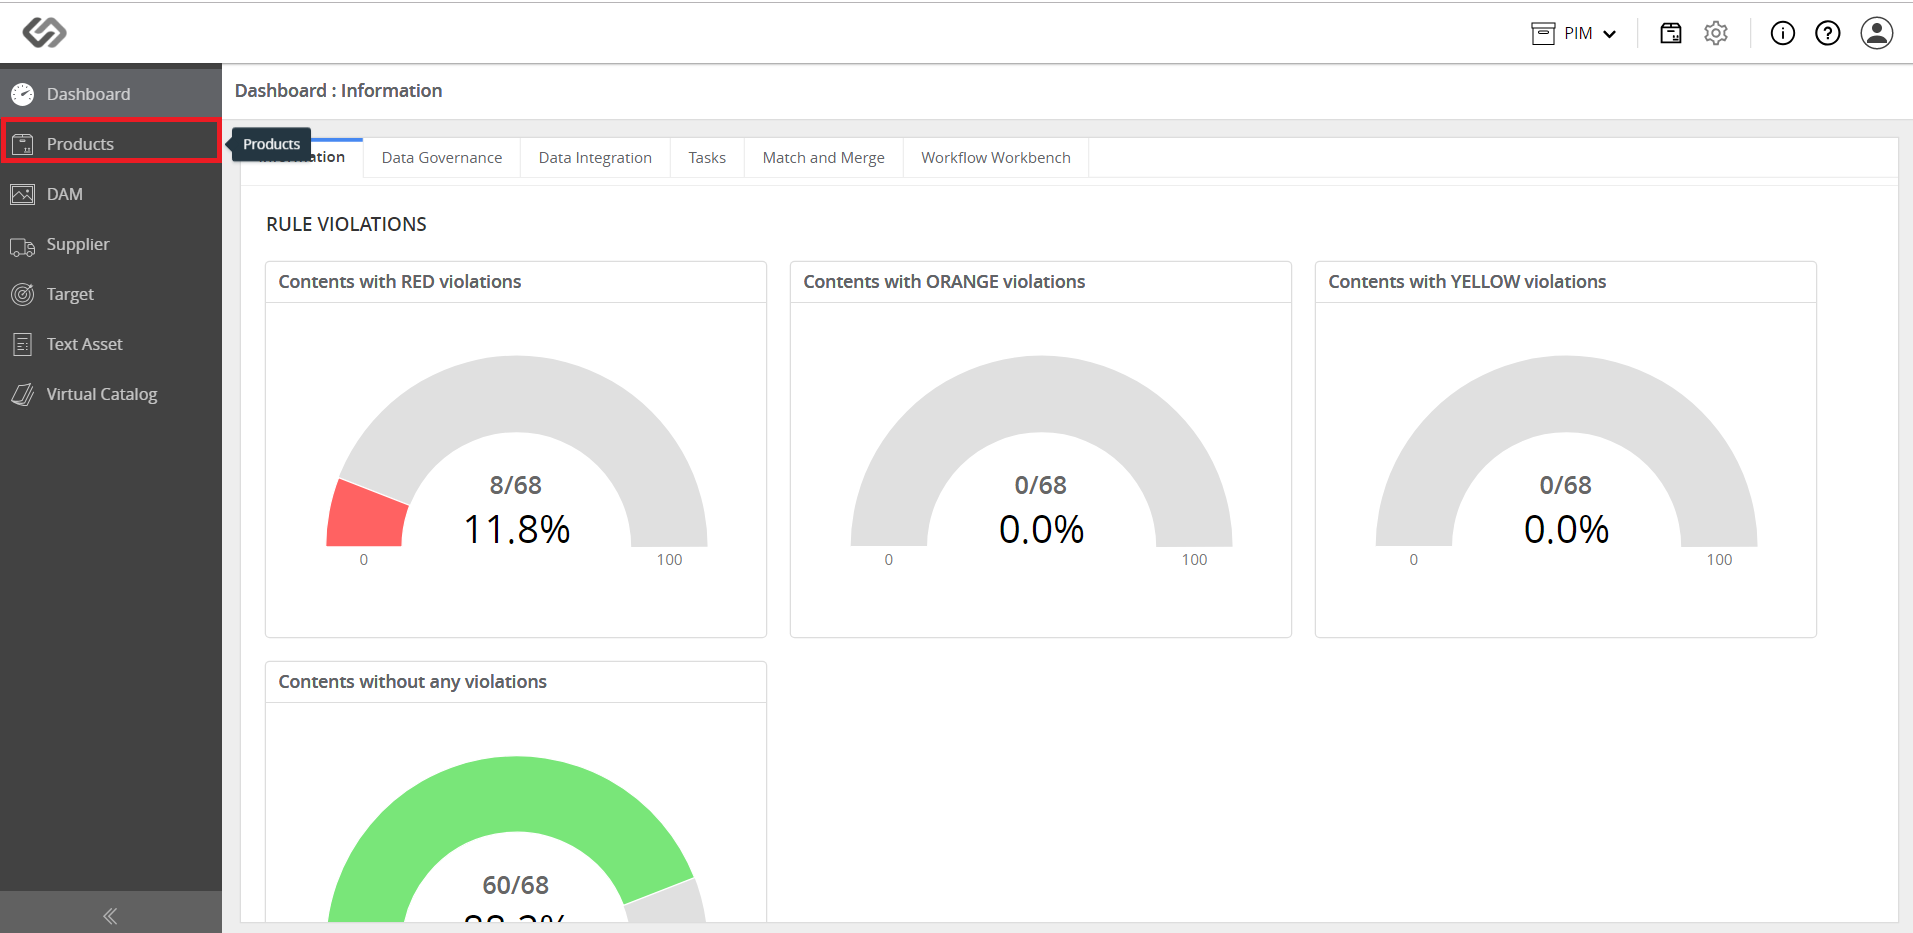Click the PIM archive box icon
The width and height of the screenshot is (1913, 933).
pyautogui.click(x=1543, y=33)
